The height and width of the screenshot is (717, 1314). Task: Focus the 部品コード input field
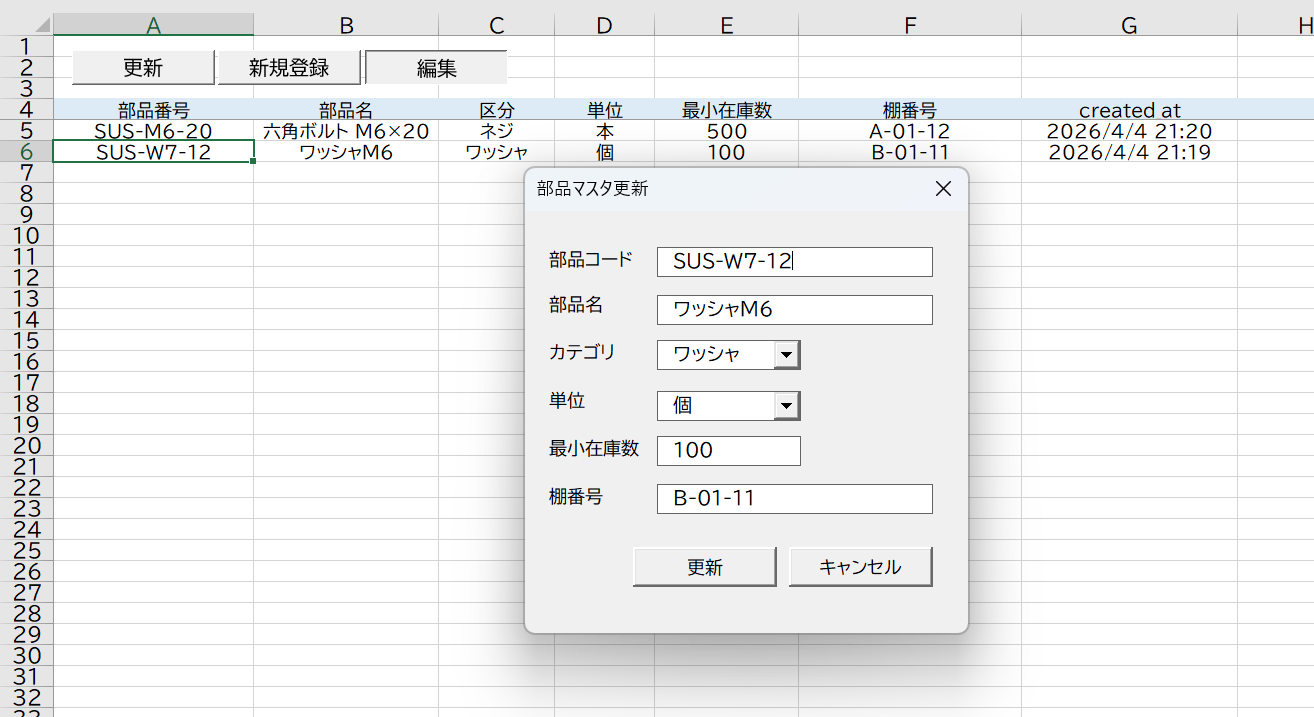point(794,262)
